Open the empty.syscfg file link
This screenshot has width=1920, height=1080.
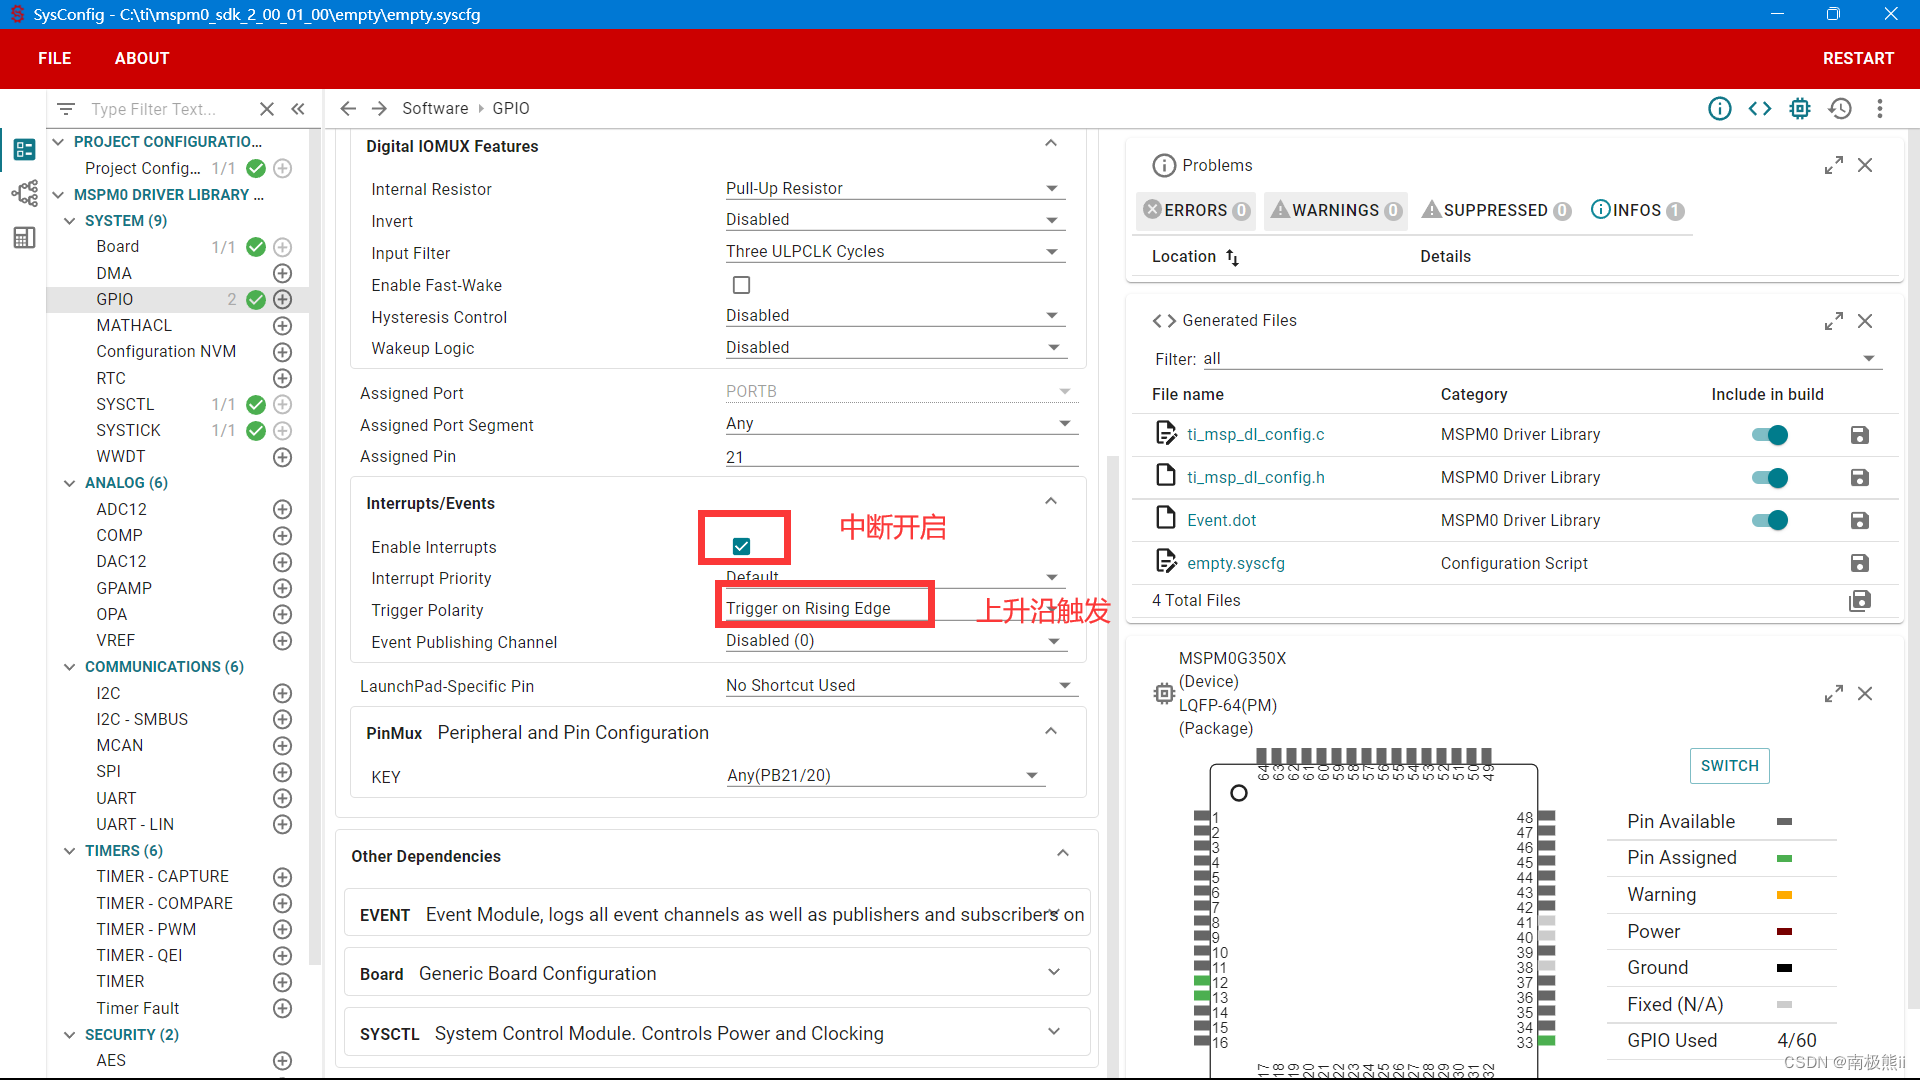click(x=1236, y=563)
